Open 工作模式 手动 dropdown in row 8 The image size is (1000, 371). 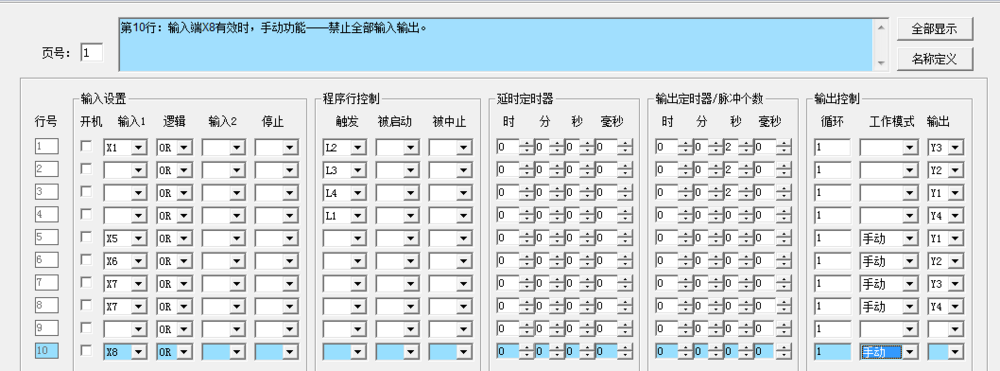coord(889,307)
